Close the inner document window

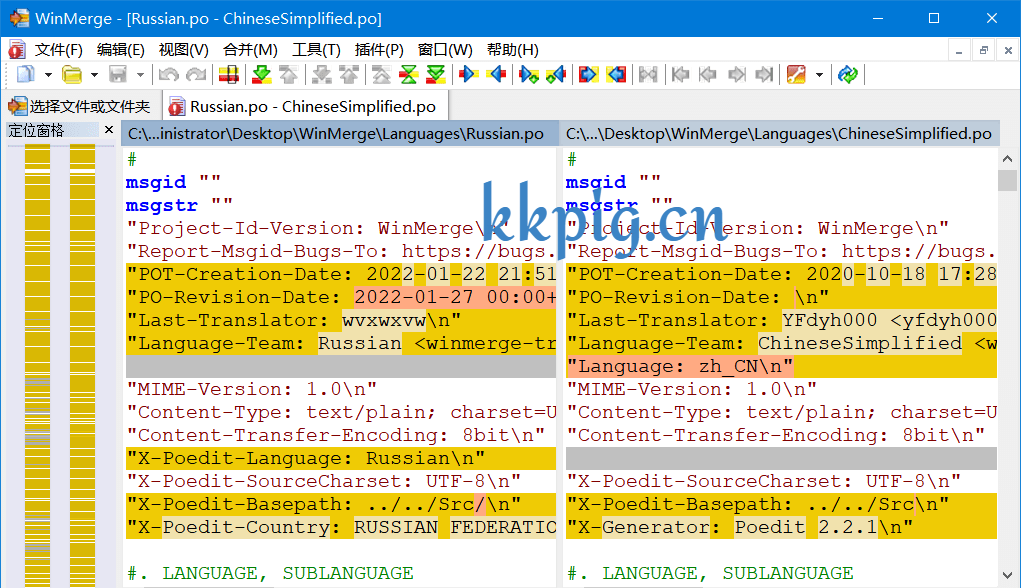(1008, 50)
